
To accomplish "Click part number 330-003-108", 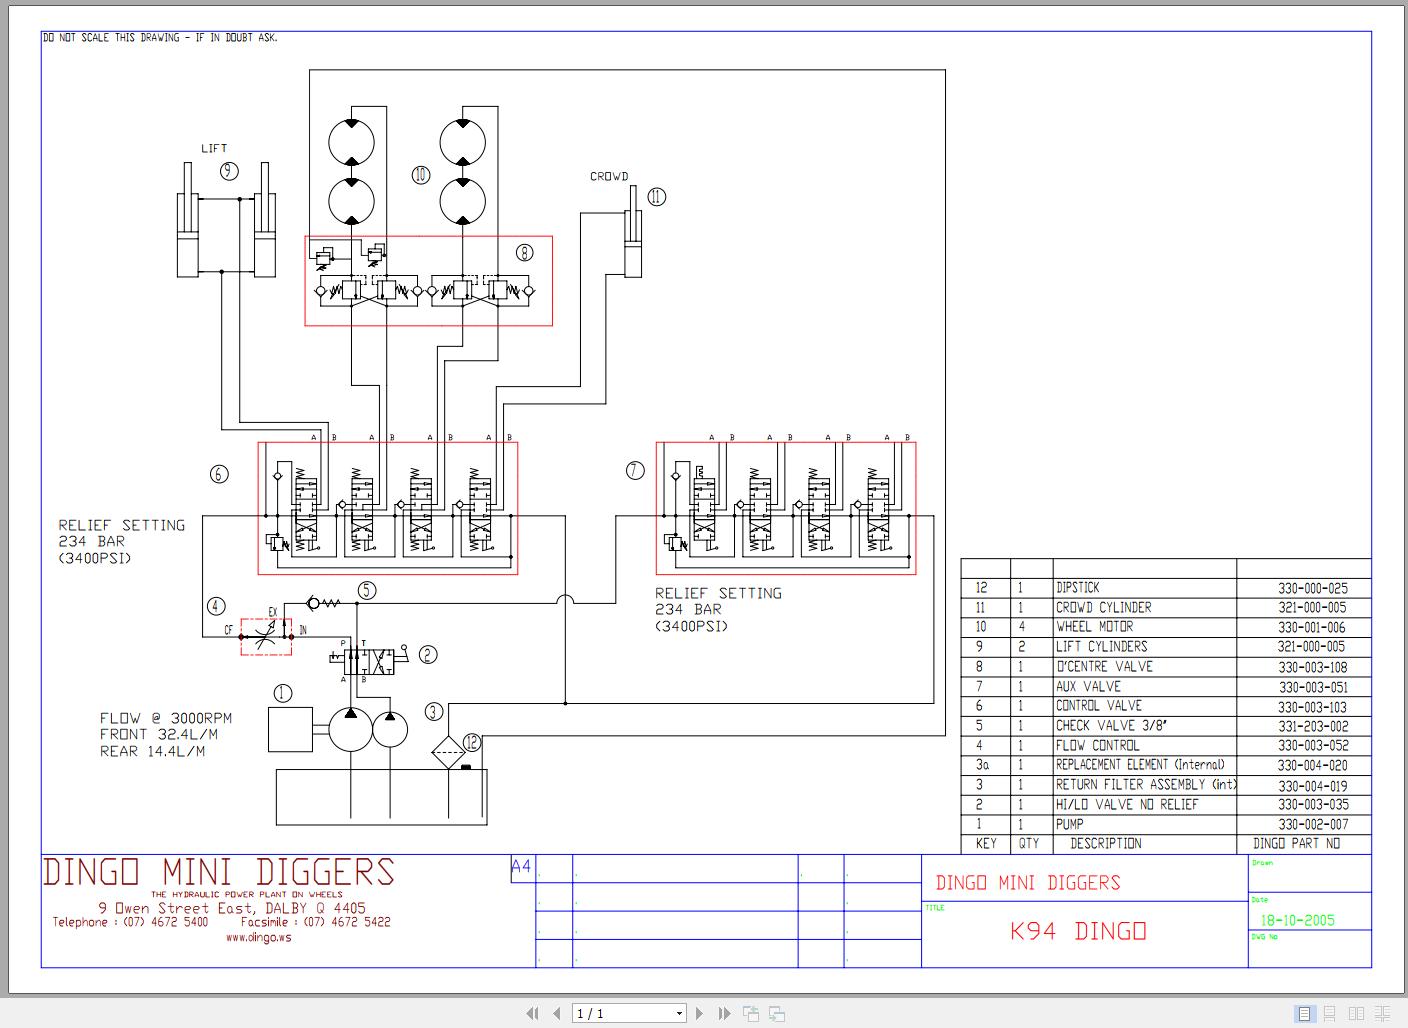I will (1313, 667).
